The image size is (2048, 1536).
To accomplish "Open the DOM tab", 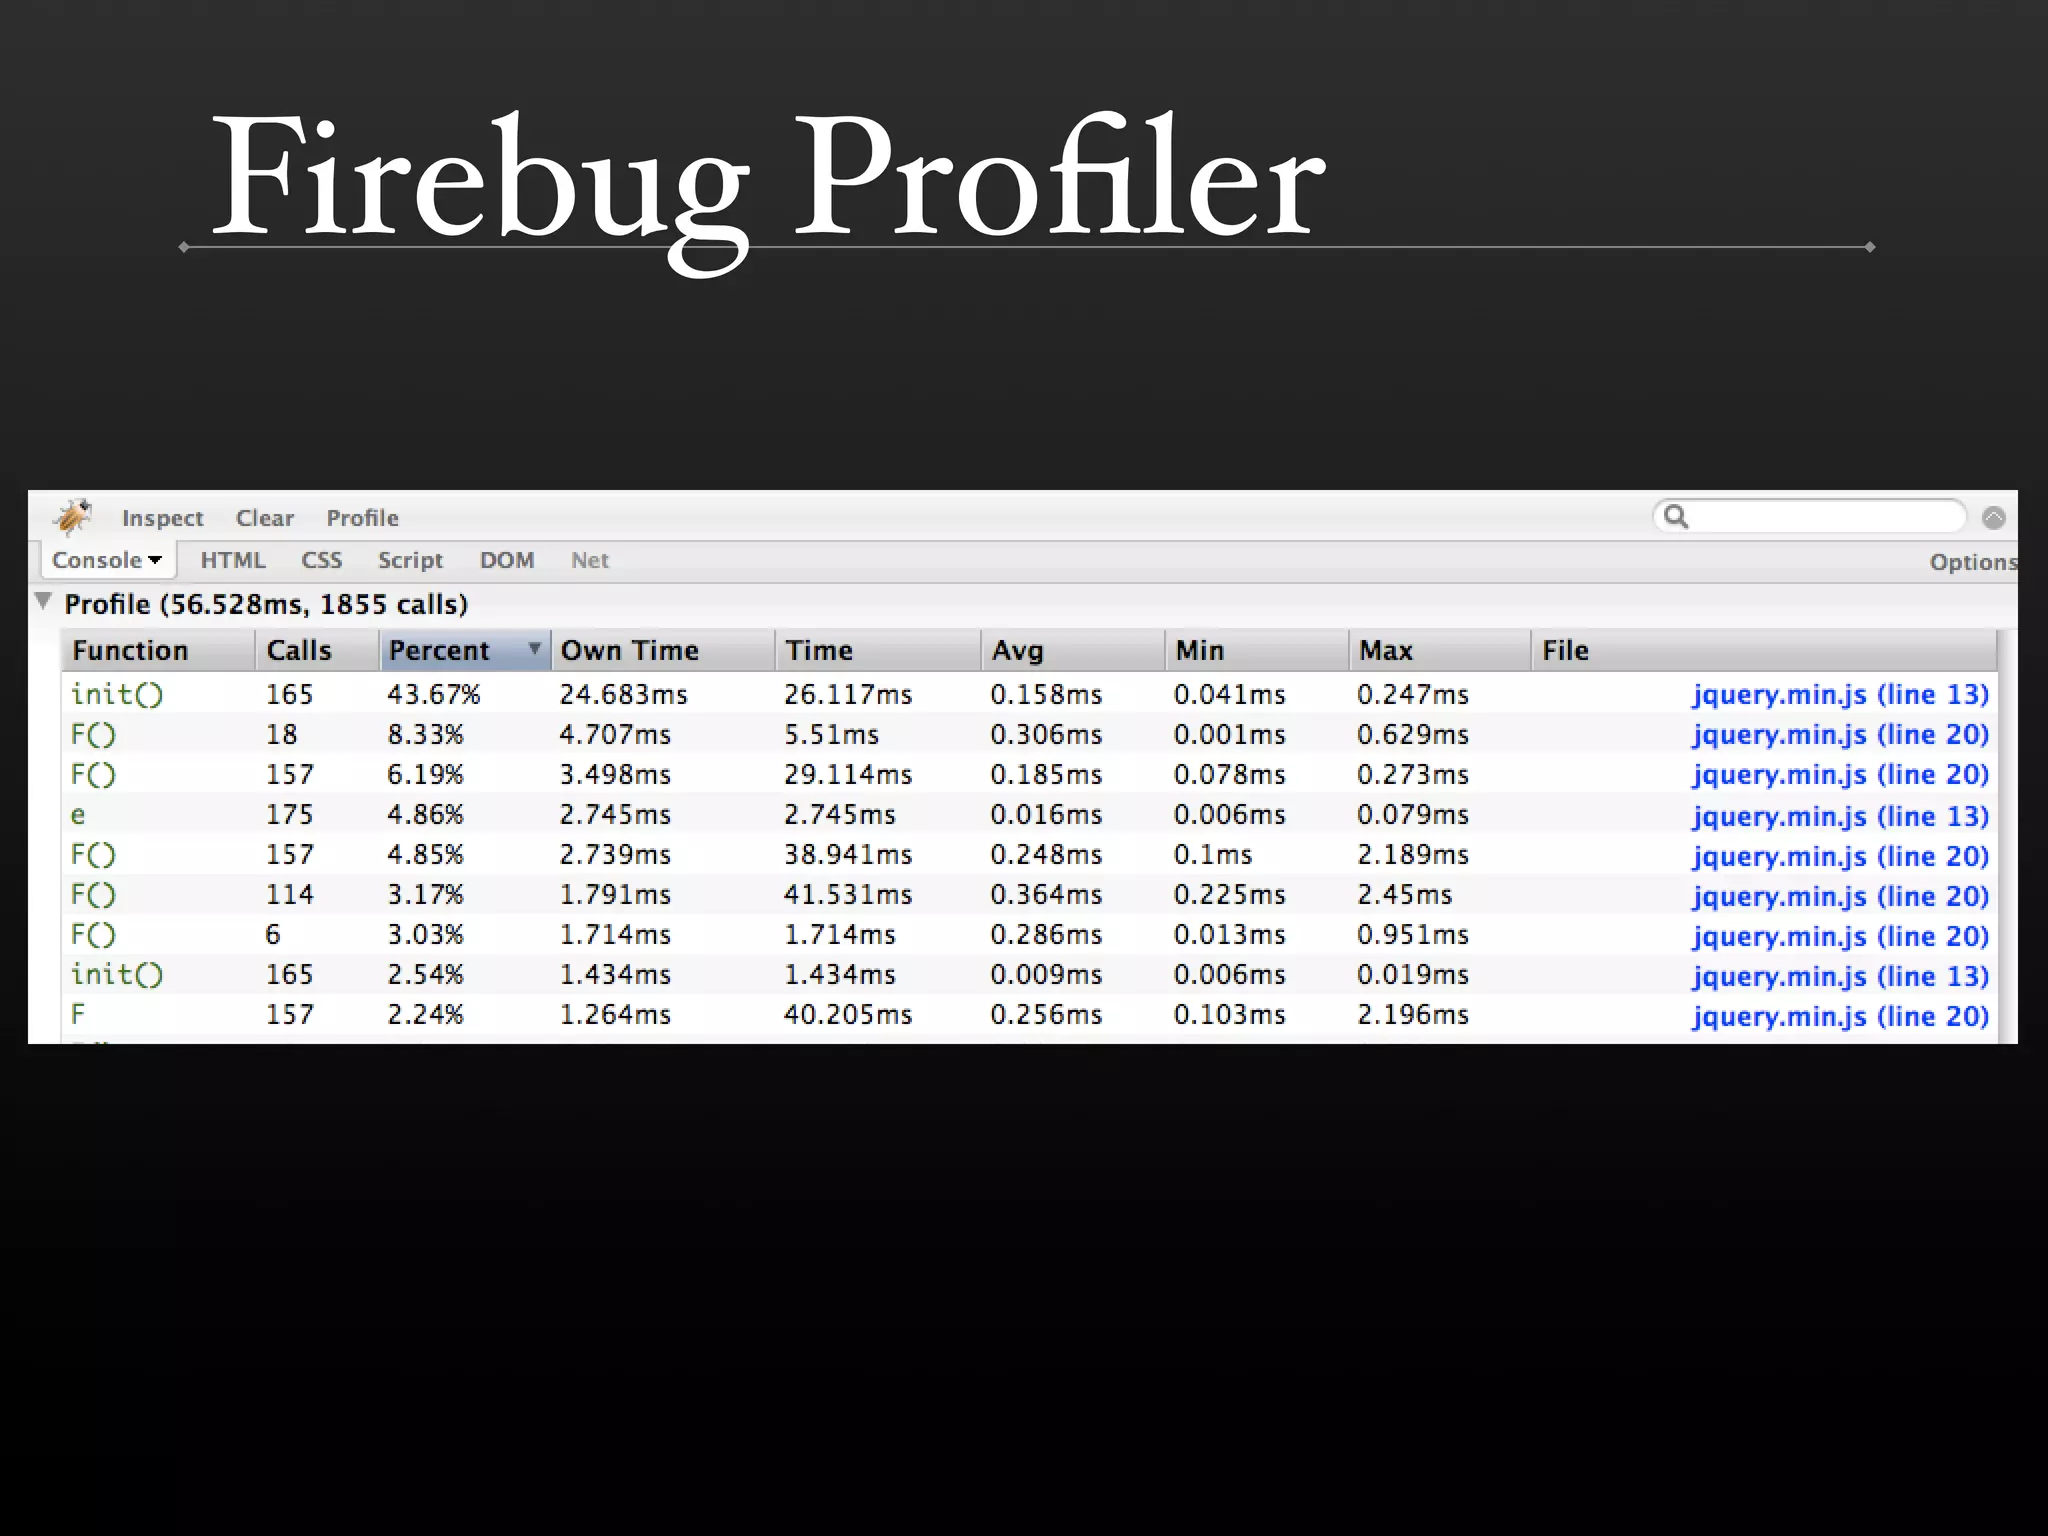I will tap(507, 561).
